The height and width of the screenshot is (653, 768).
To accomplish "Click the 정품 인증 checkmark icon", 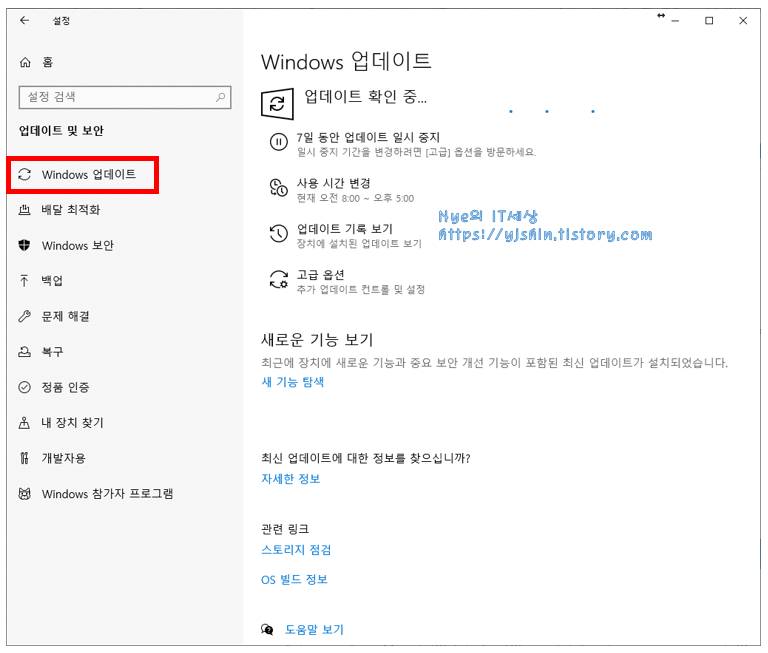I will tap(24, 387).
